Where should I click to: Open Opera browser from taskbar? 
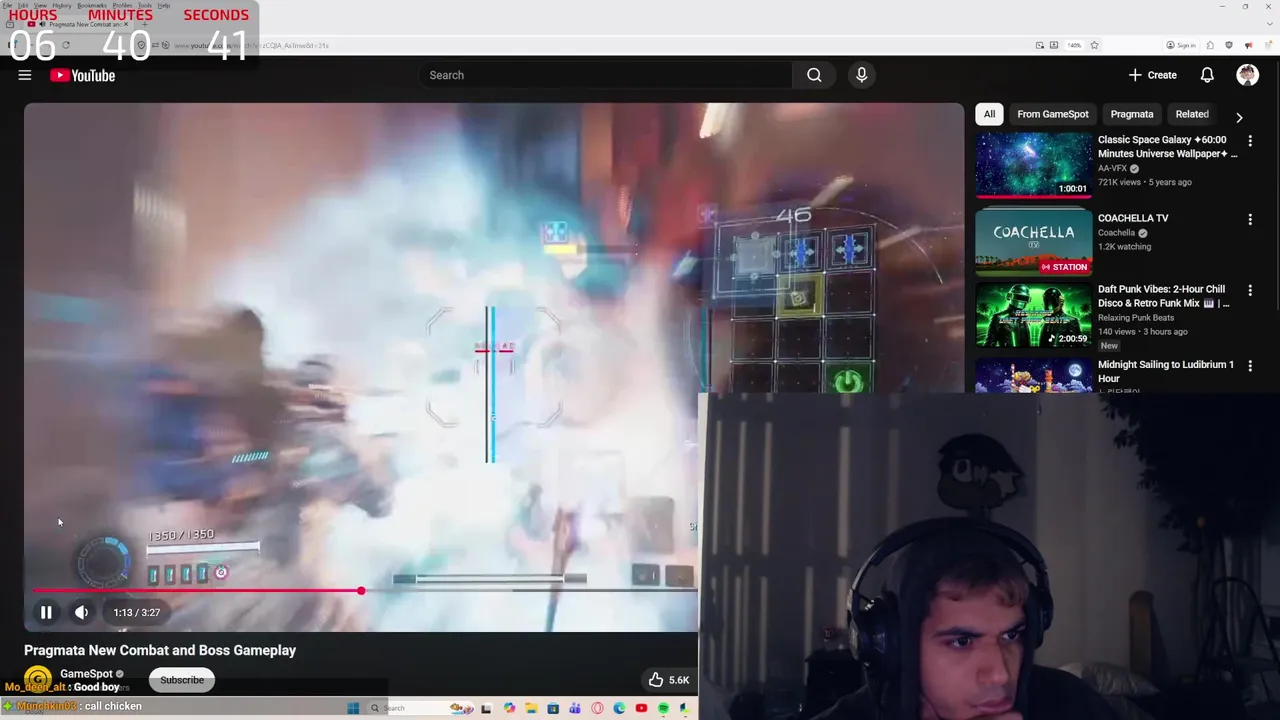[597, 708]
